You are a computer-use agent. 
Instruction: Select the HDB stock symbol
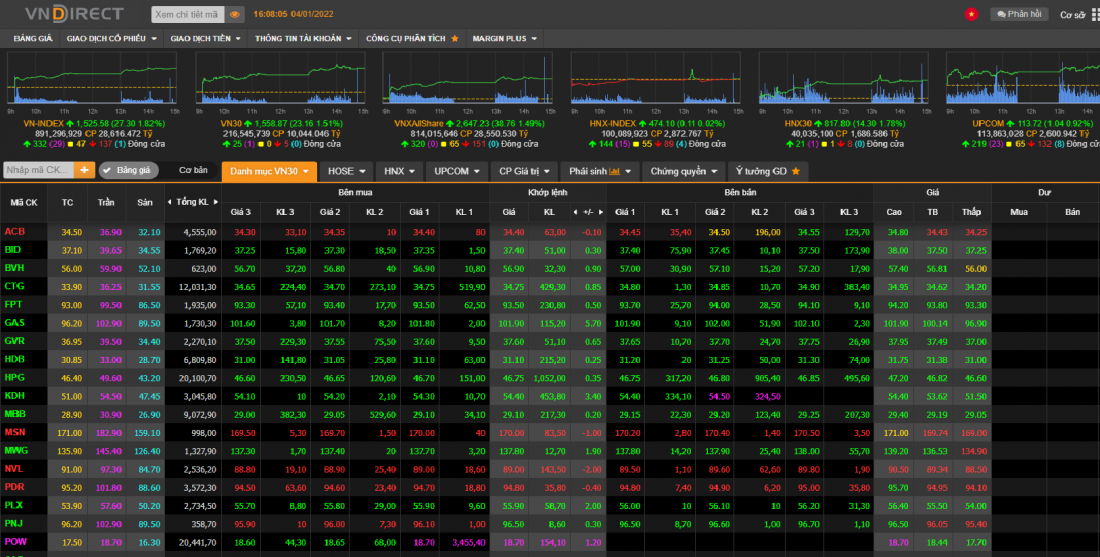pyautogui.click(x=15, y=359)
